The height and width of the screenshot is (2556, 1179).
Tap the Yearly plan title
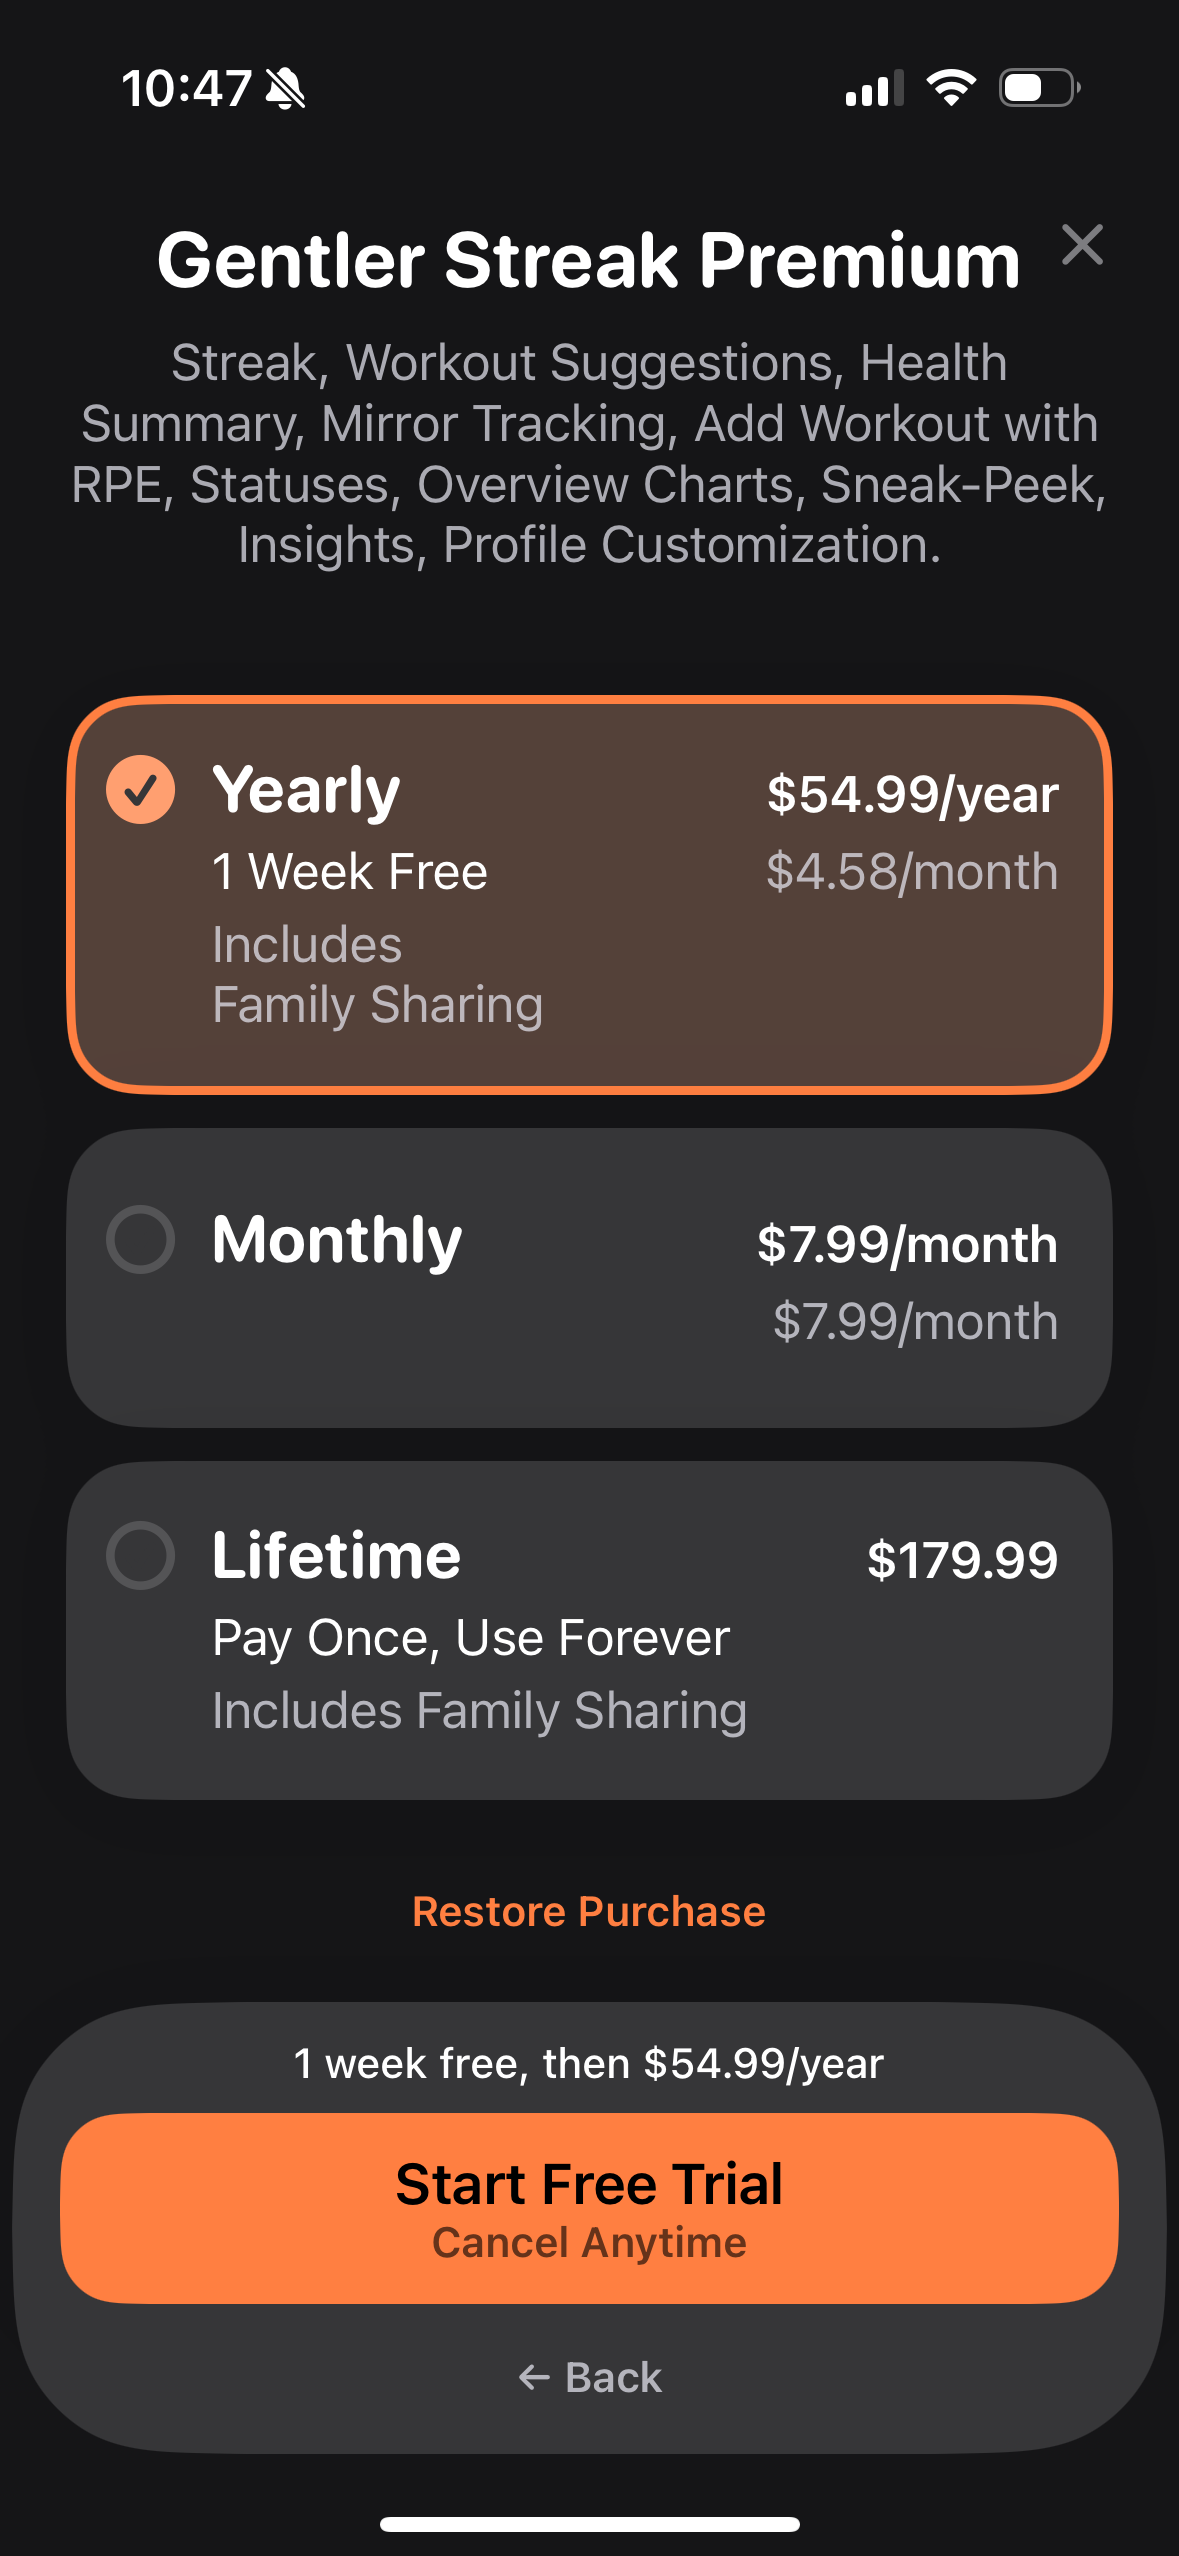click(x=306, y=790)
